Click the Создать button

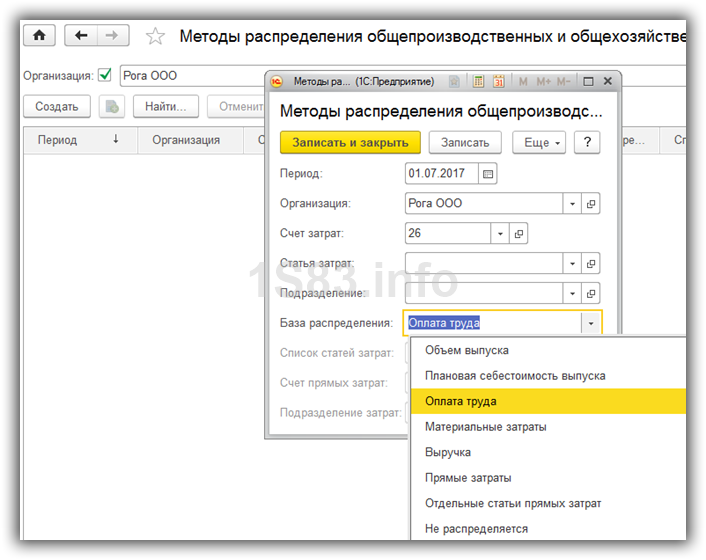tap(56, 106)
